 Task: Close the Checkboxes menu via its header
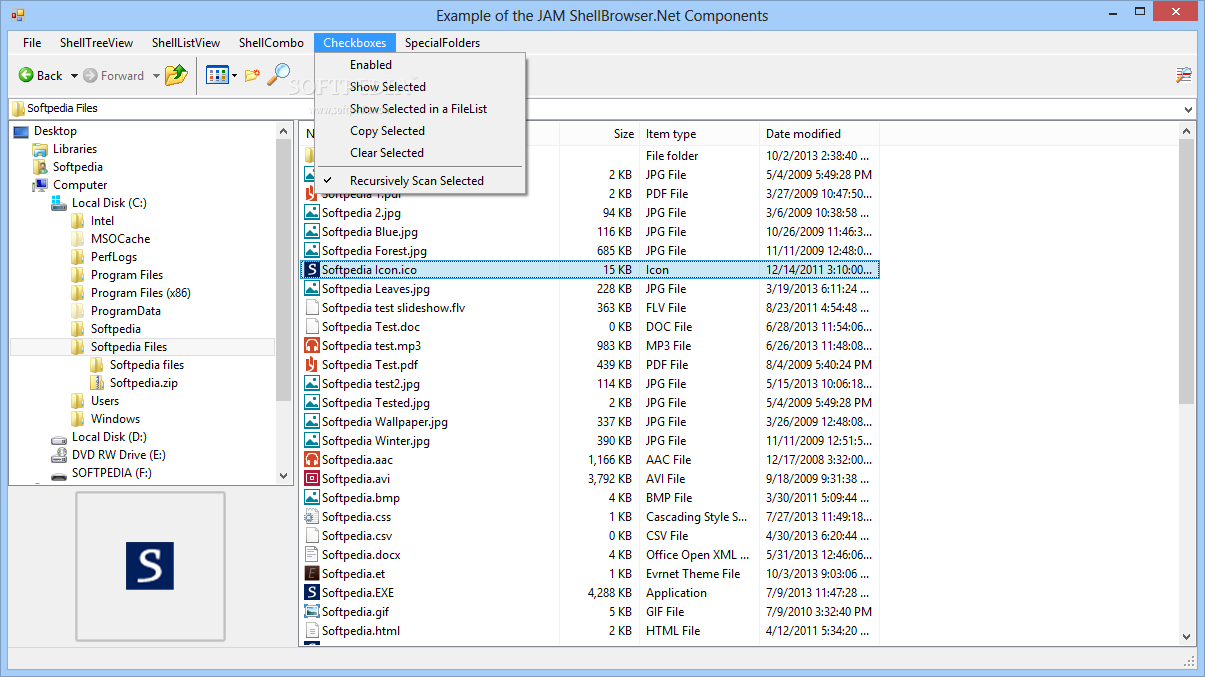pyautogui.click(x=355, y=43)
